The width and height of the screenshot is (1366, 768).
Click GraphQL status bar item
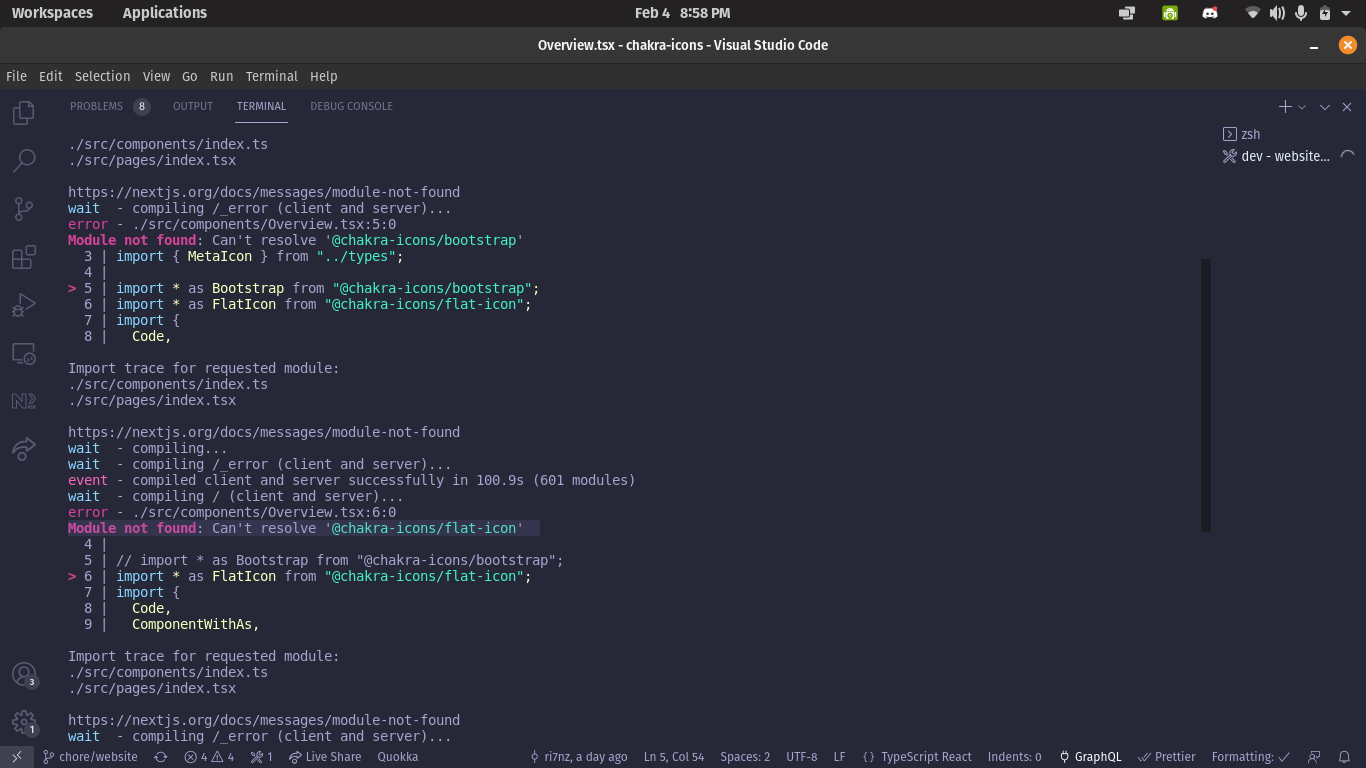coord(1091,757)
